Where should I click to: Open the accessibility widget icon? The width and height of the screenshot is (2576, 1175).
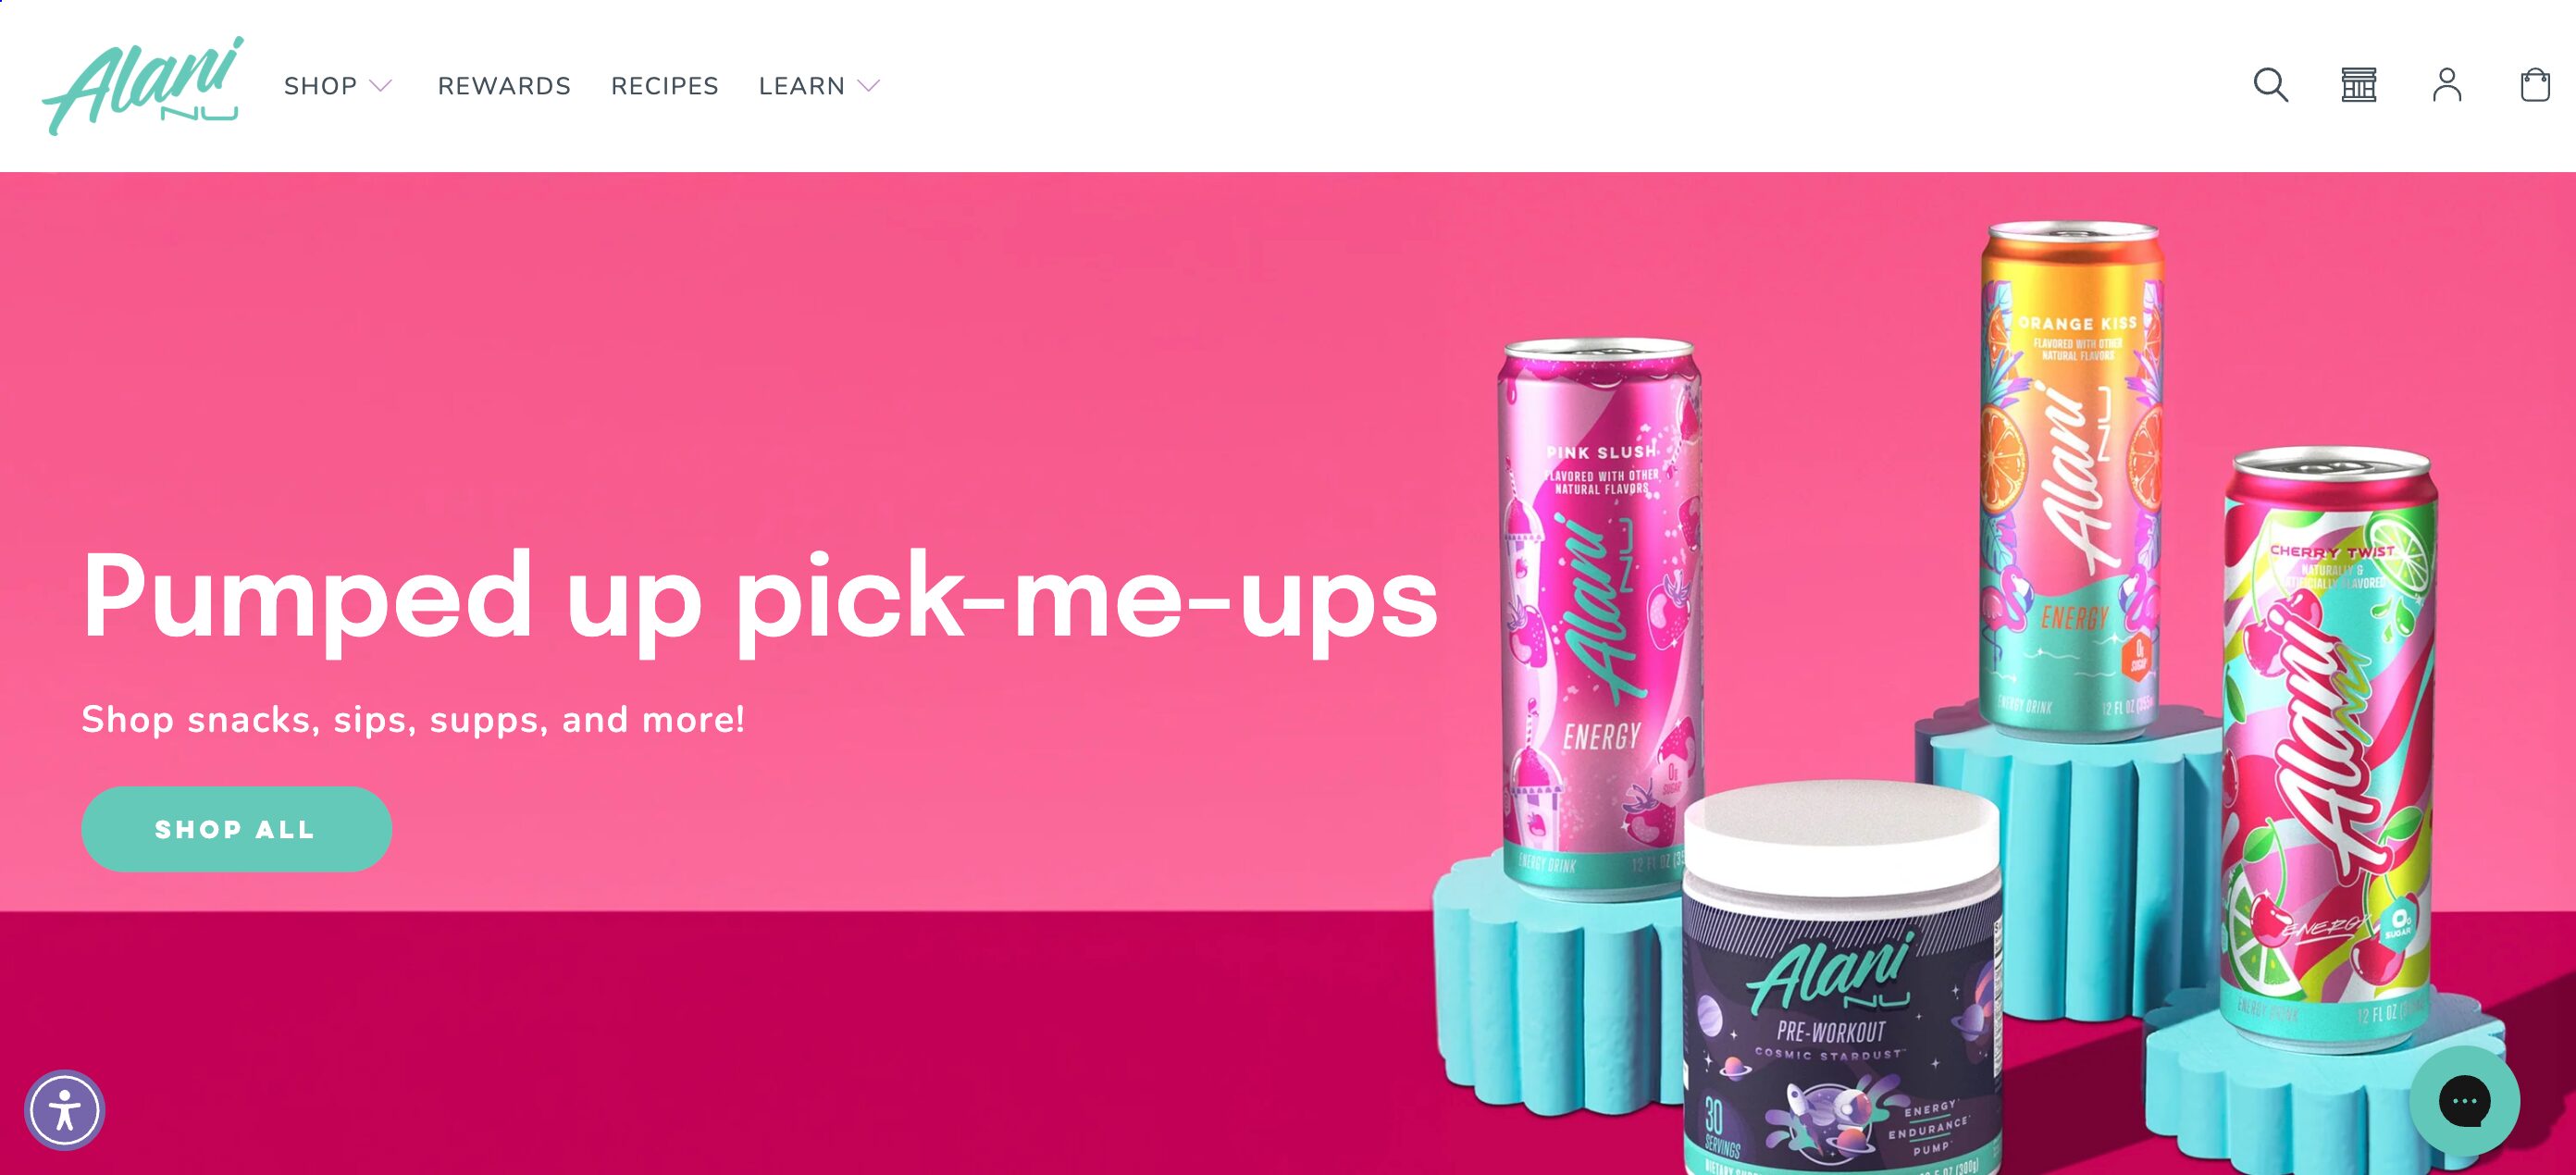[x=65, y=1110]
